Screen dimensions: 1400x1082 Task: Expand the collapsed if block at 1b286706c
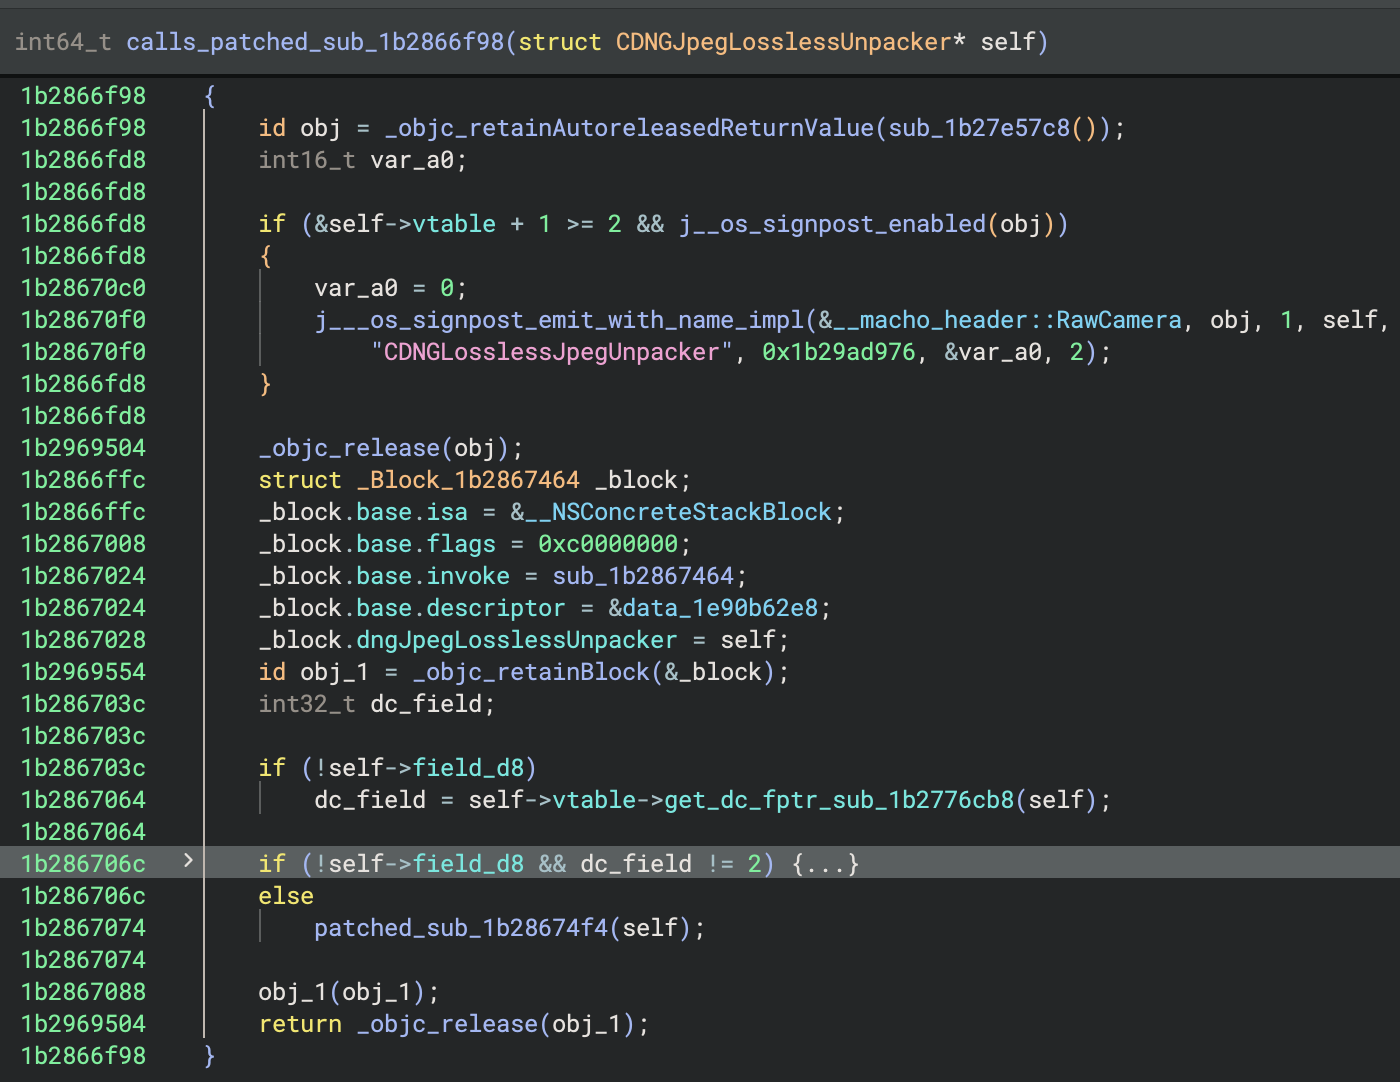188,860
